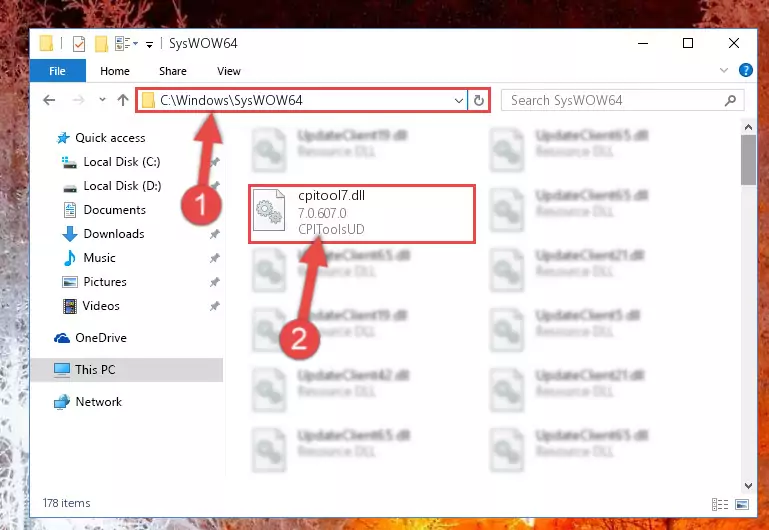Click the Forward navigation arrow

pos(78,101)
